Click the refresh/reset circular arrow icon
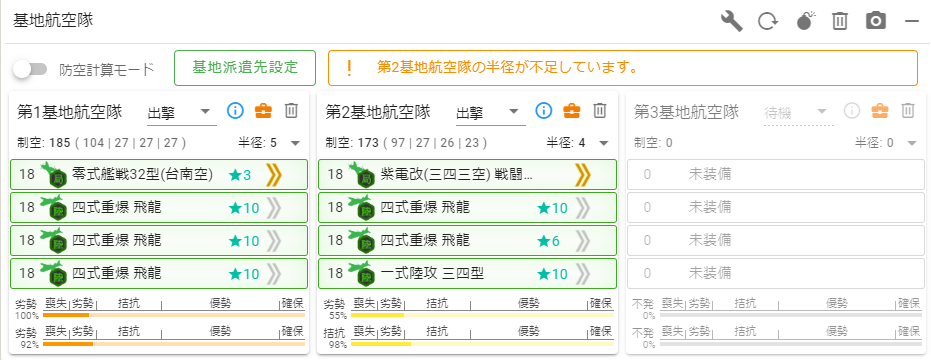Image resolution: width=931 pixels, height=360 pixels. pos(768,22)
